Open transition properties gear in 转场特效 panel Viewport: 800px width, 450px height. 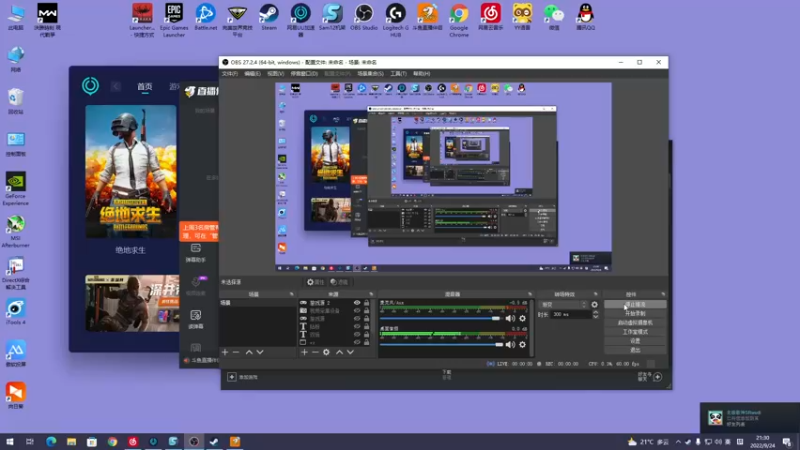click(594, 305)
